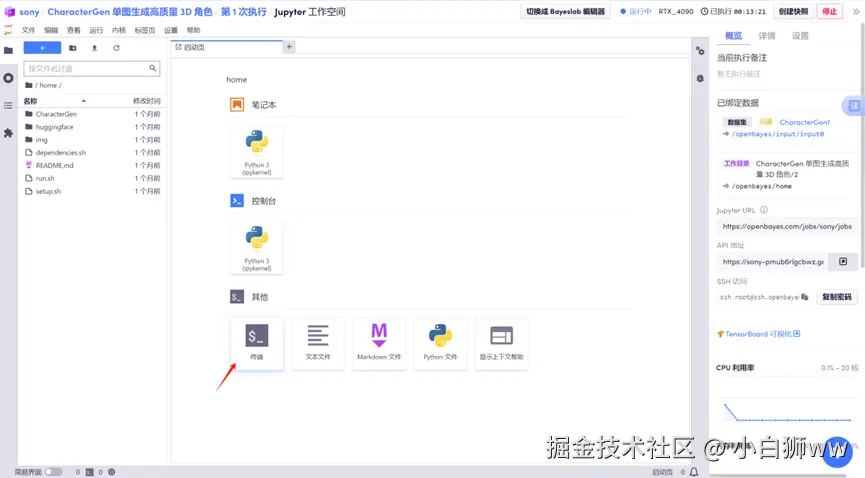Click the upload files icon
The width and height of the screenshot is (865, 478).
click(94, 48)
